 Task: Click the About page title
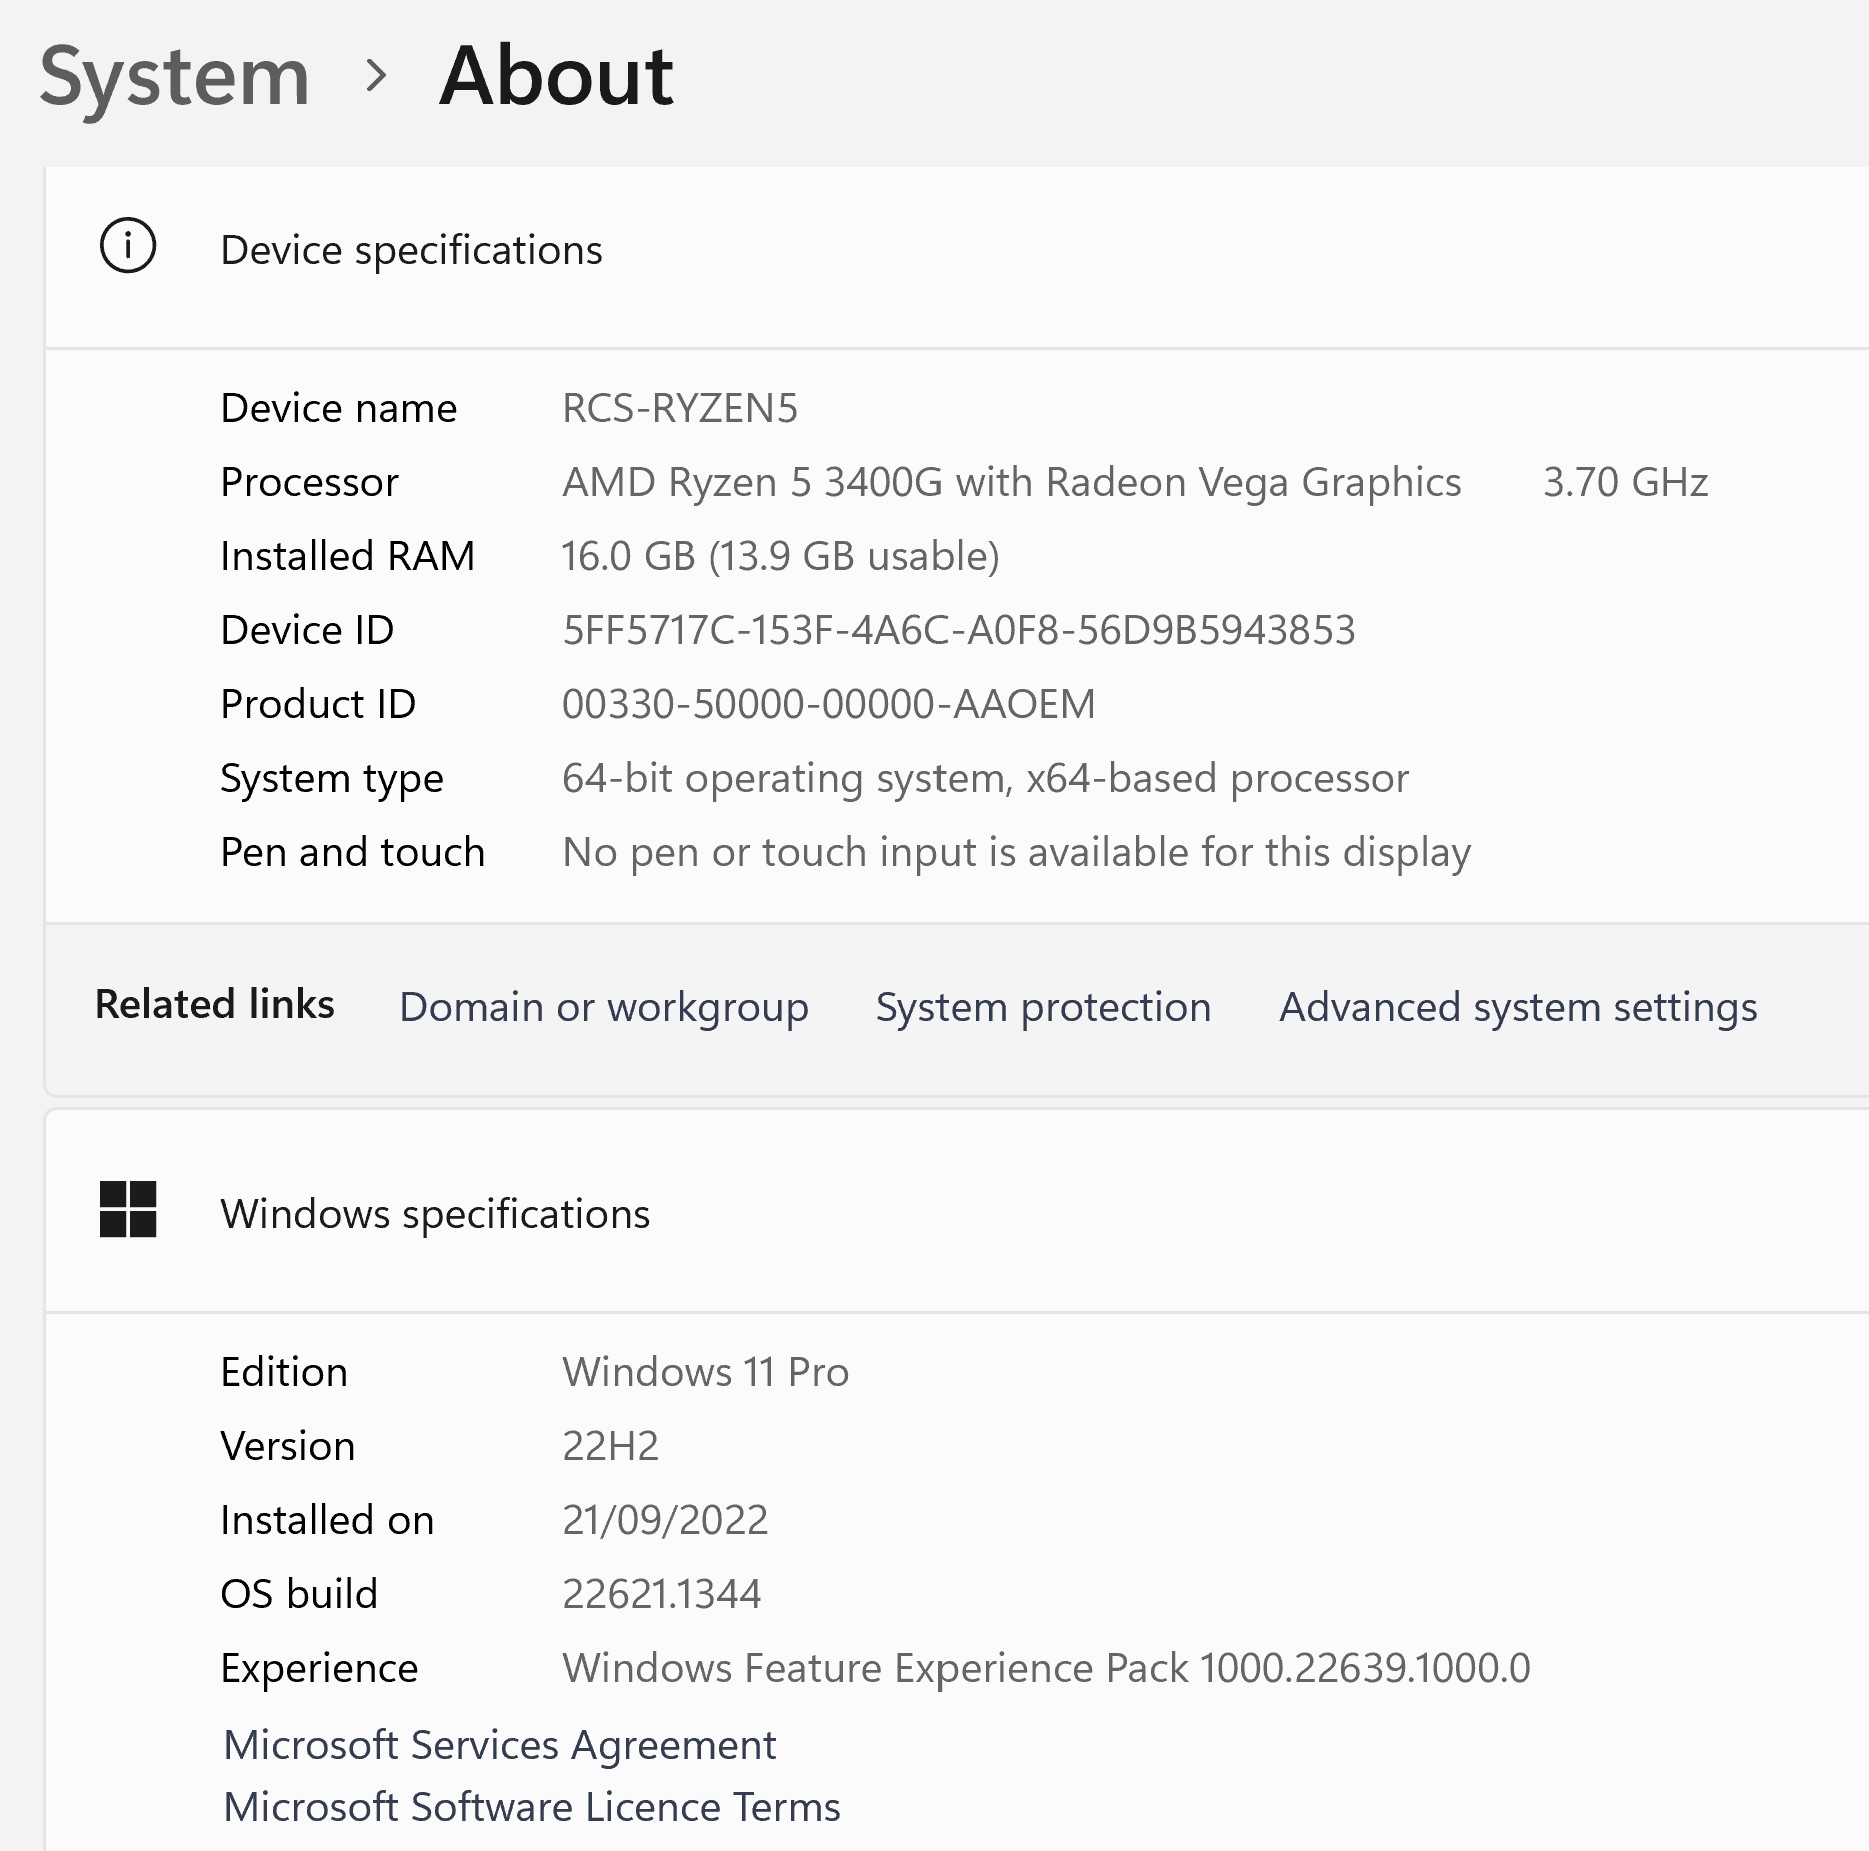click(556, 76)
